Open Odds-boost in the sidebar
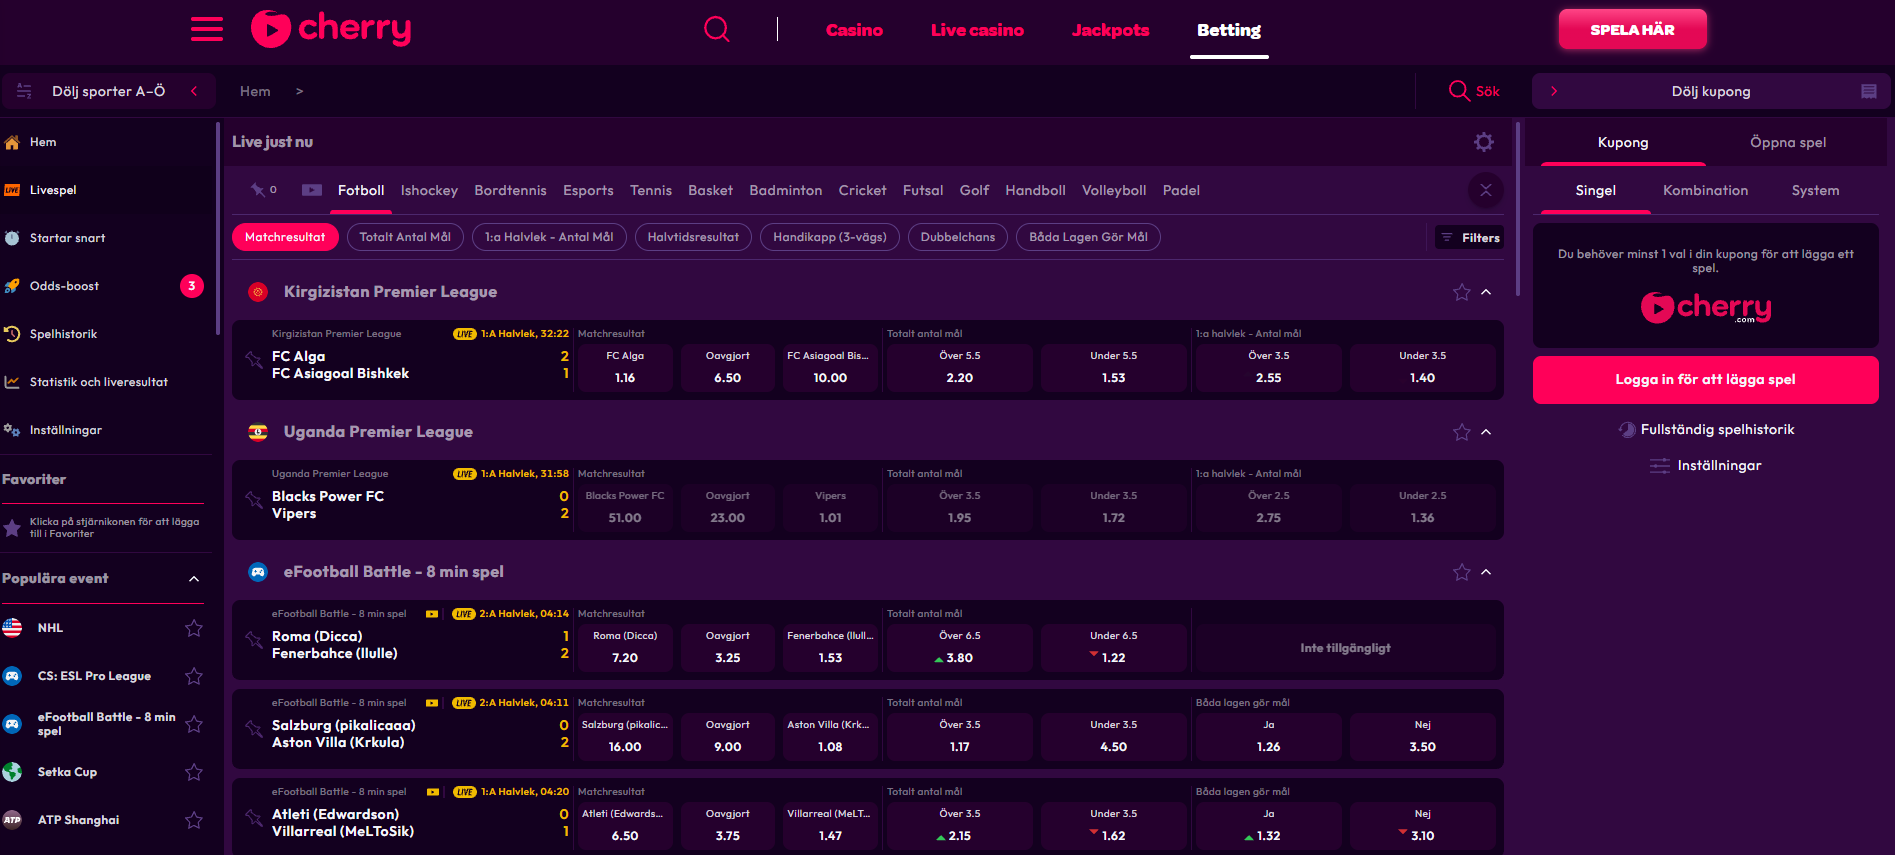The width and height of the screenshot is (1895, 855). pyautogui.click(x=64, y=286)
